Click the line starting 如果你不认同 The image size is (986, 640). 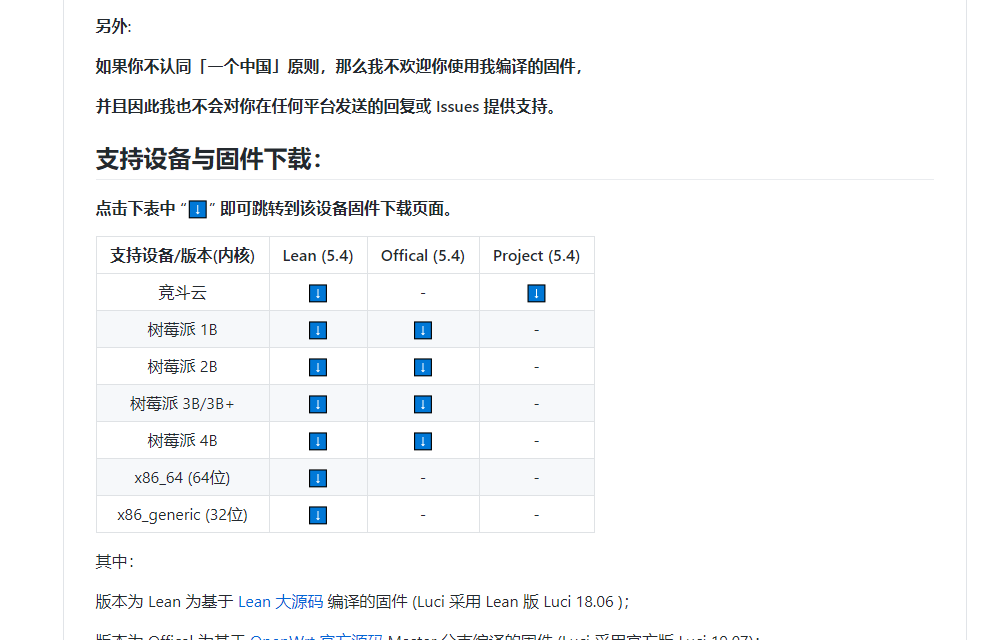point(340,66)
